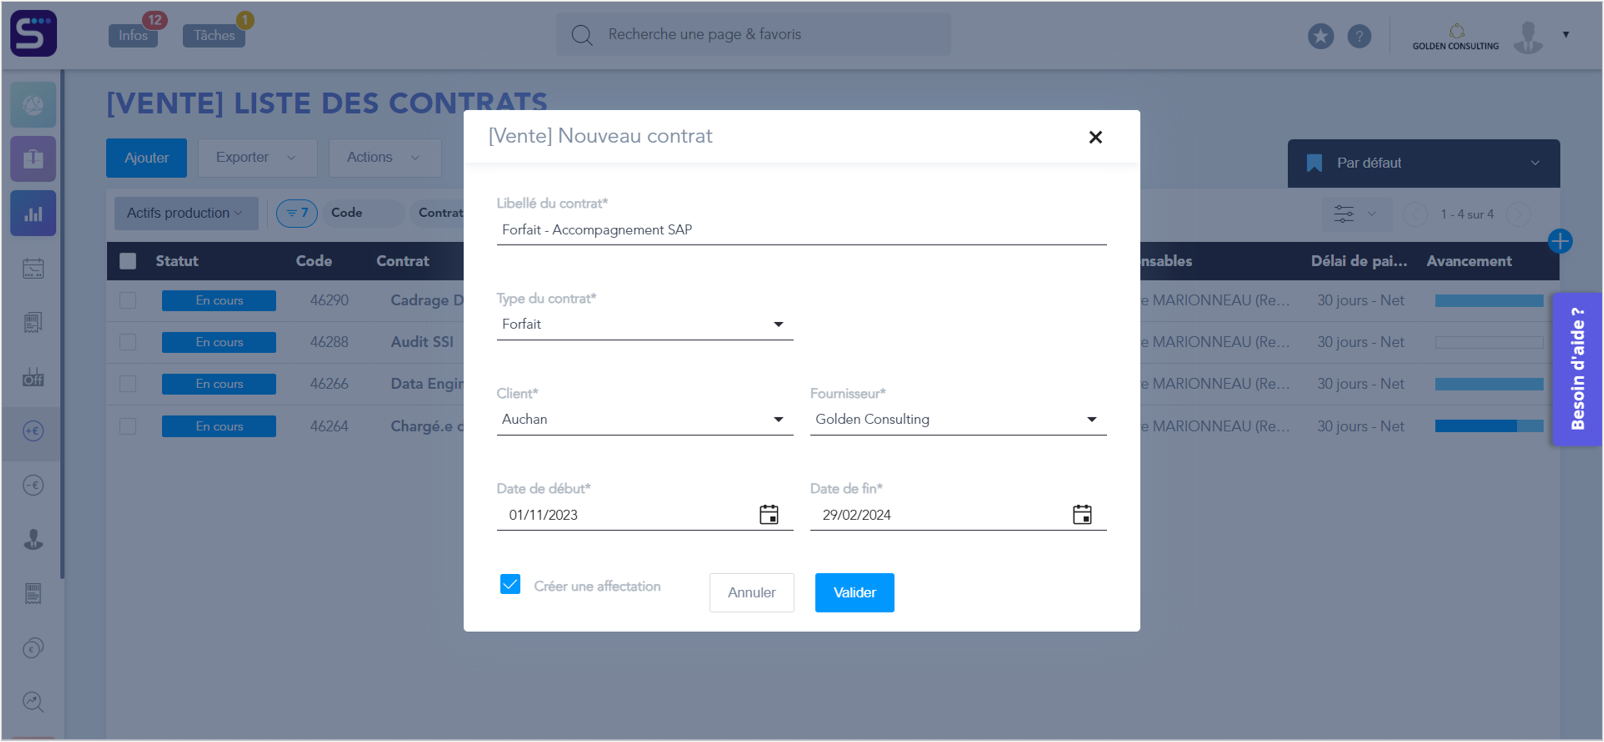This screenshot has height=742, width=1604.
Task: Open the planning calendar sidebar icon
Action: pos(33,268)
